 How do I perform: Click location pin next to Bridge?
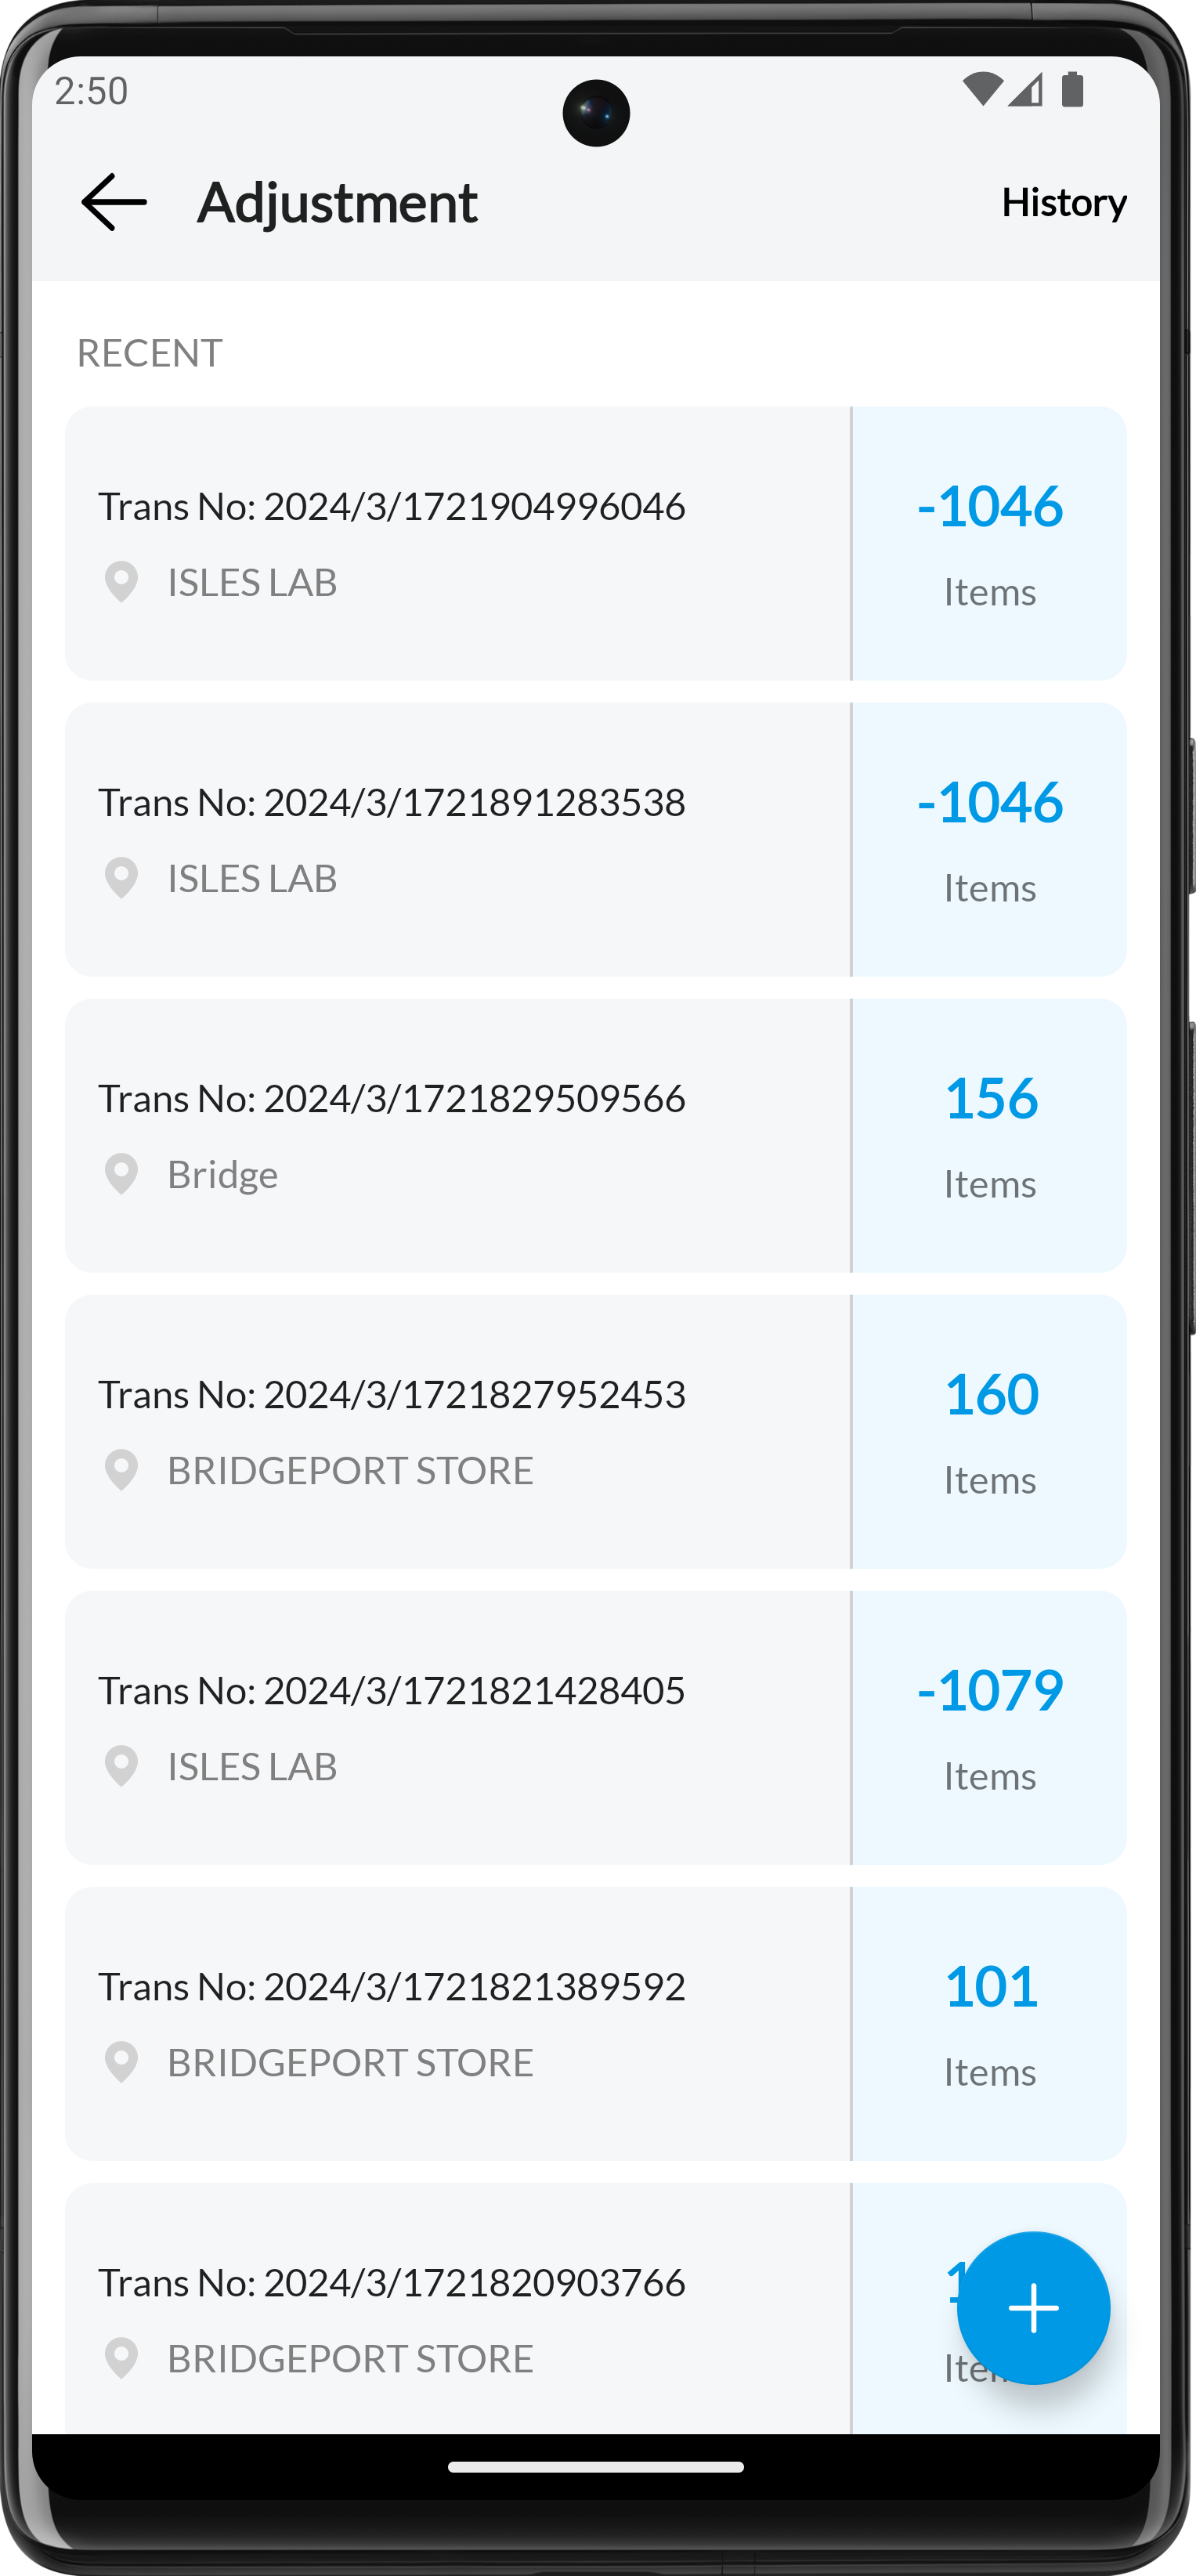pos(122,1174)
